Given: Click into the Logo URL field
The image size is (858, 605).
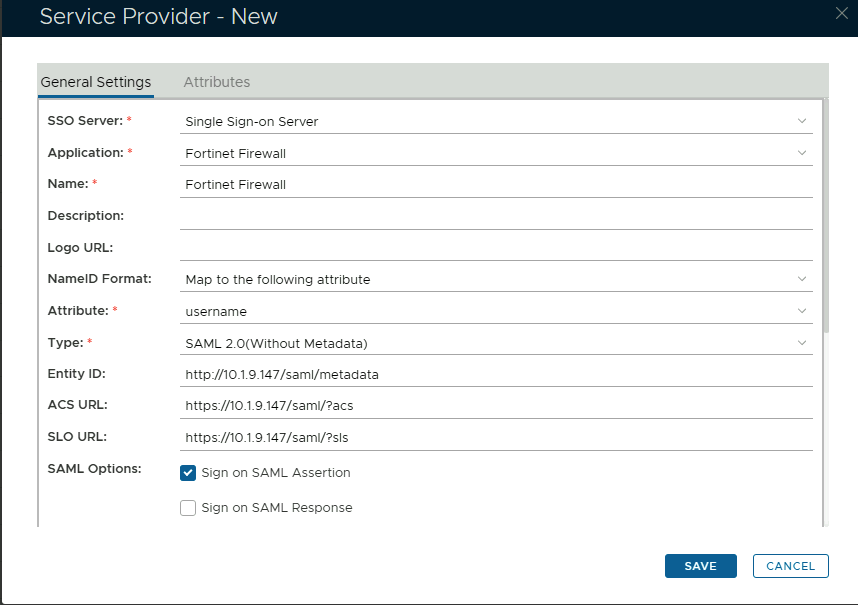Looking at the screenshot, I should (x=496, y=247).
